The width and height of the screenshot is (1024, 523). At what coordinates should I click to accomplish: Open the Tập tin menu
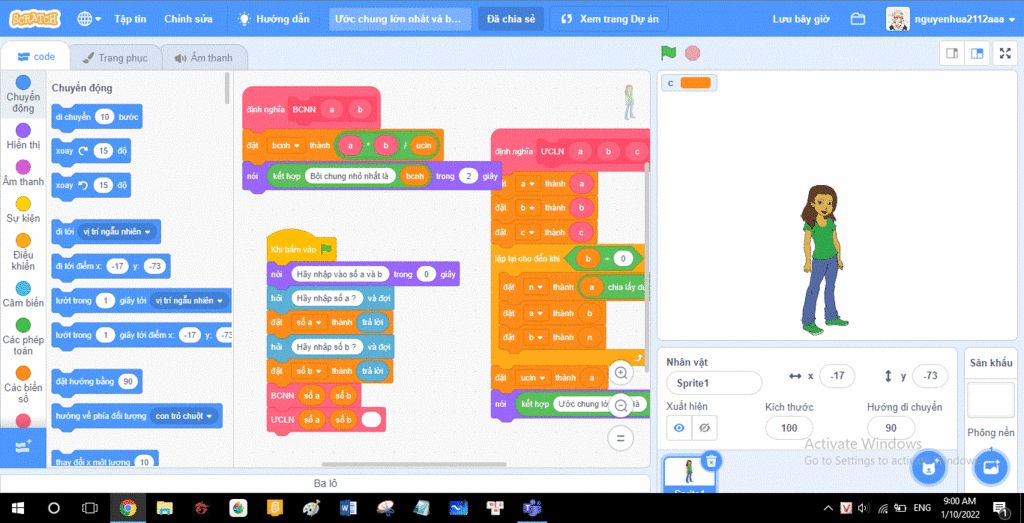click(130, 19)
